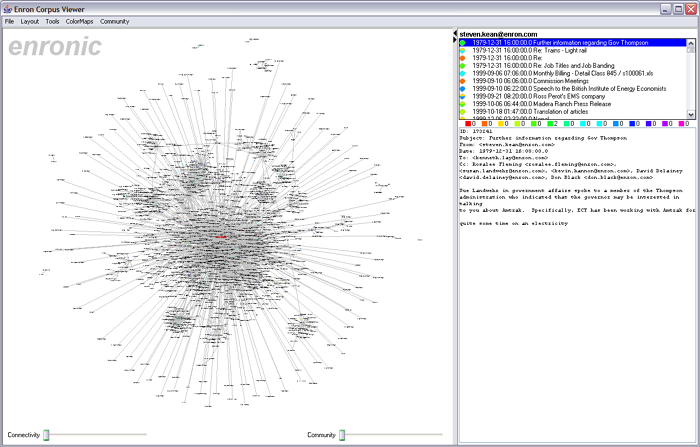
Task: Select email 'Speech to the British Institute'
Action: pos(573,88)
